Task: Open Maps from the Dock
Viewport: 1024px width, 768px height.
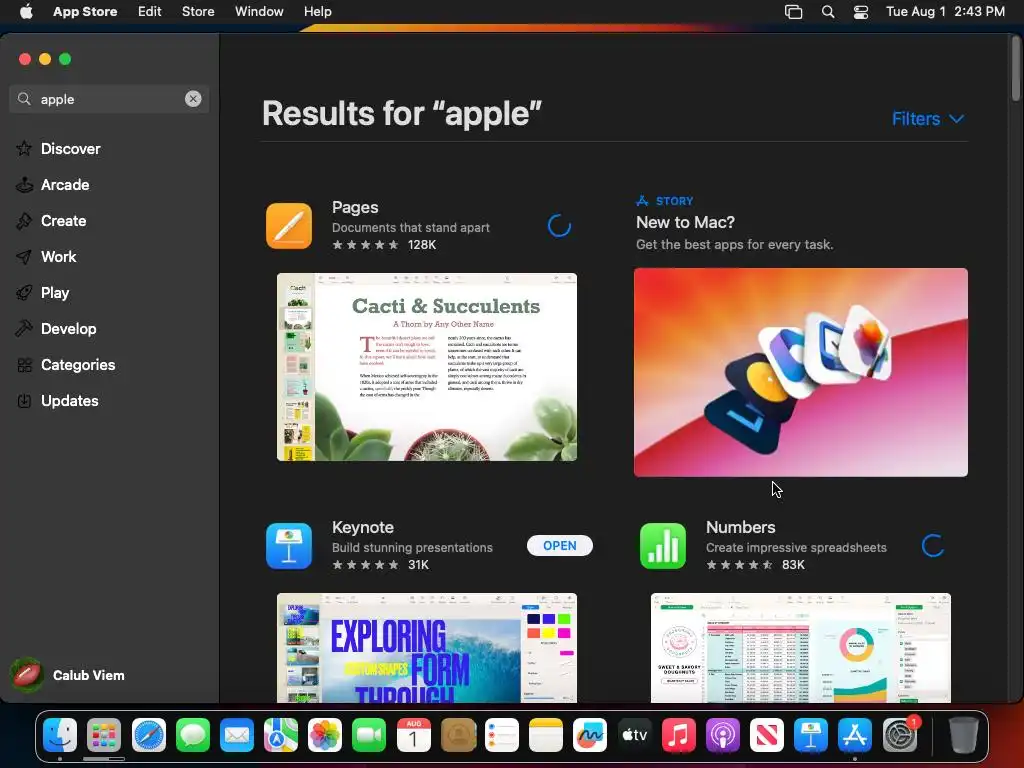Action: (281, 735)
